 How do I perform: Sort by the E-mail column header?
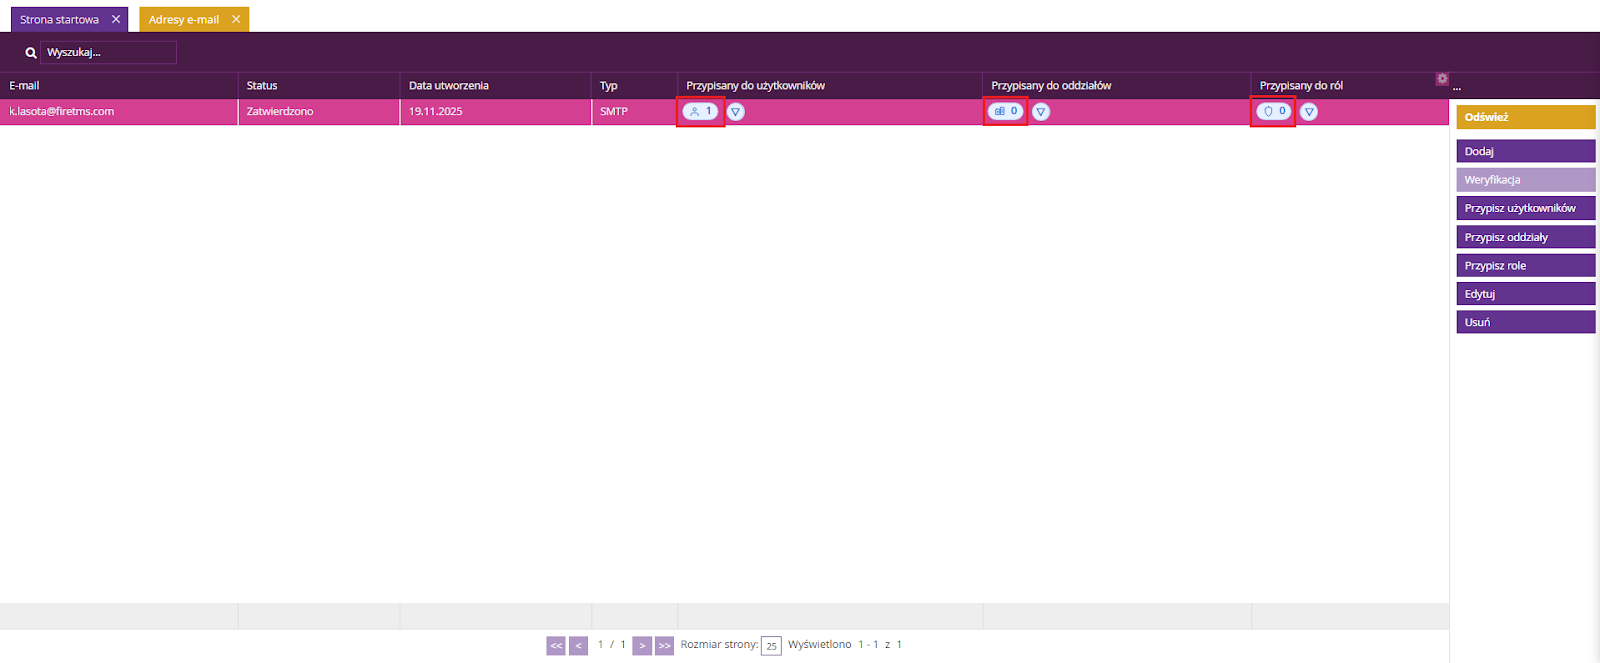tap(119, 85)
